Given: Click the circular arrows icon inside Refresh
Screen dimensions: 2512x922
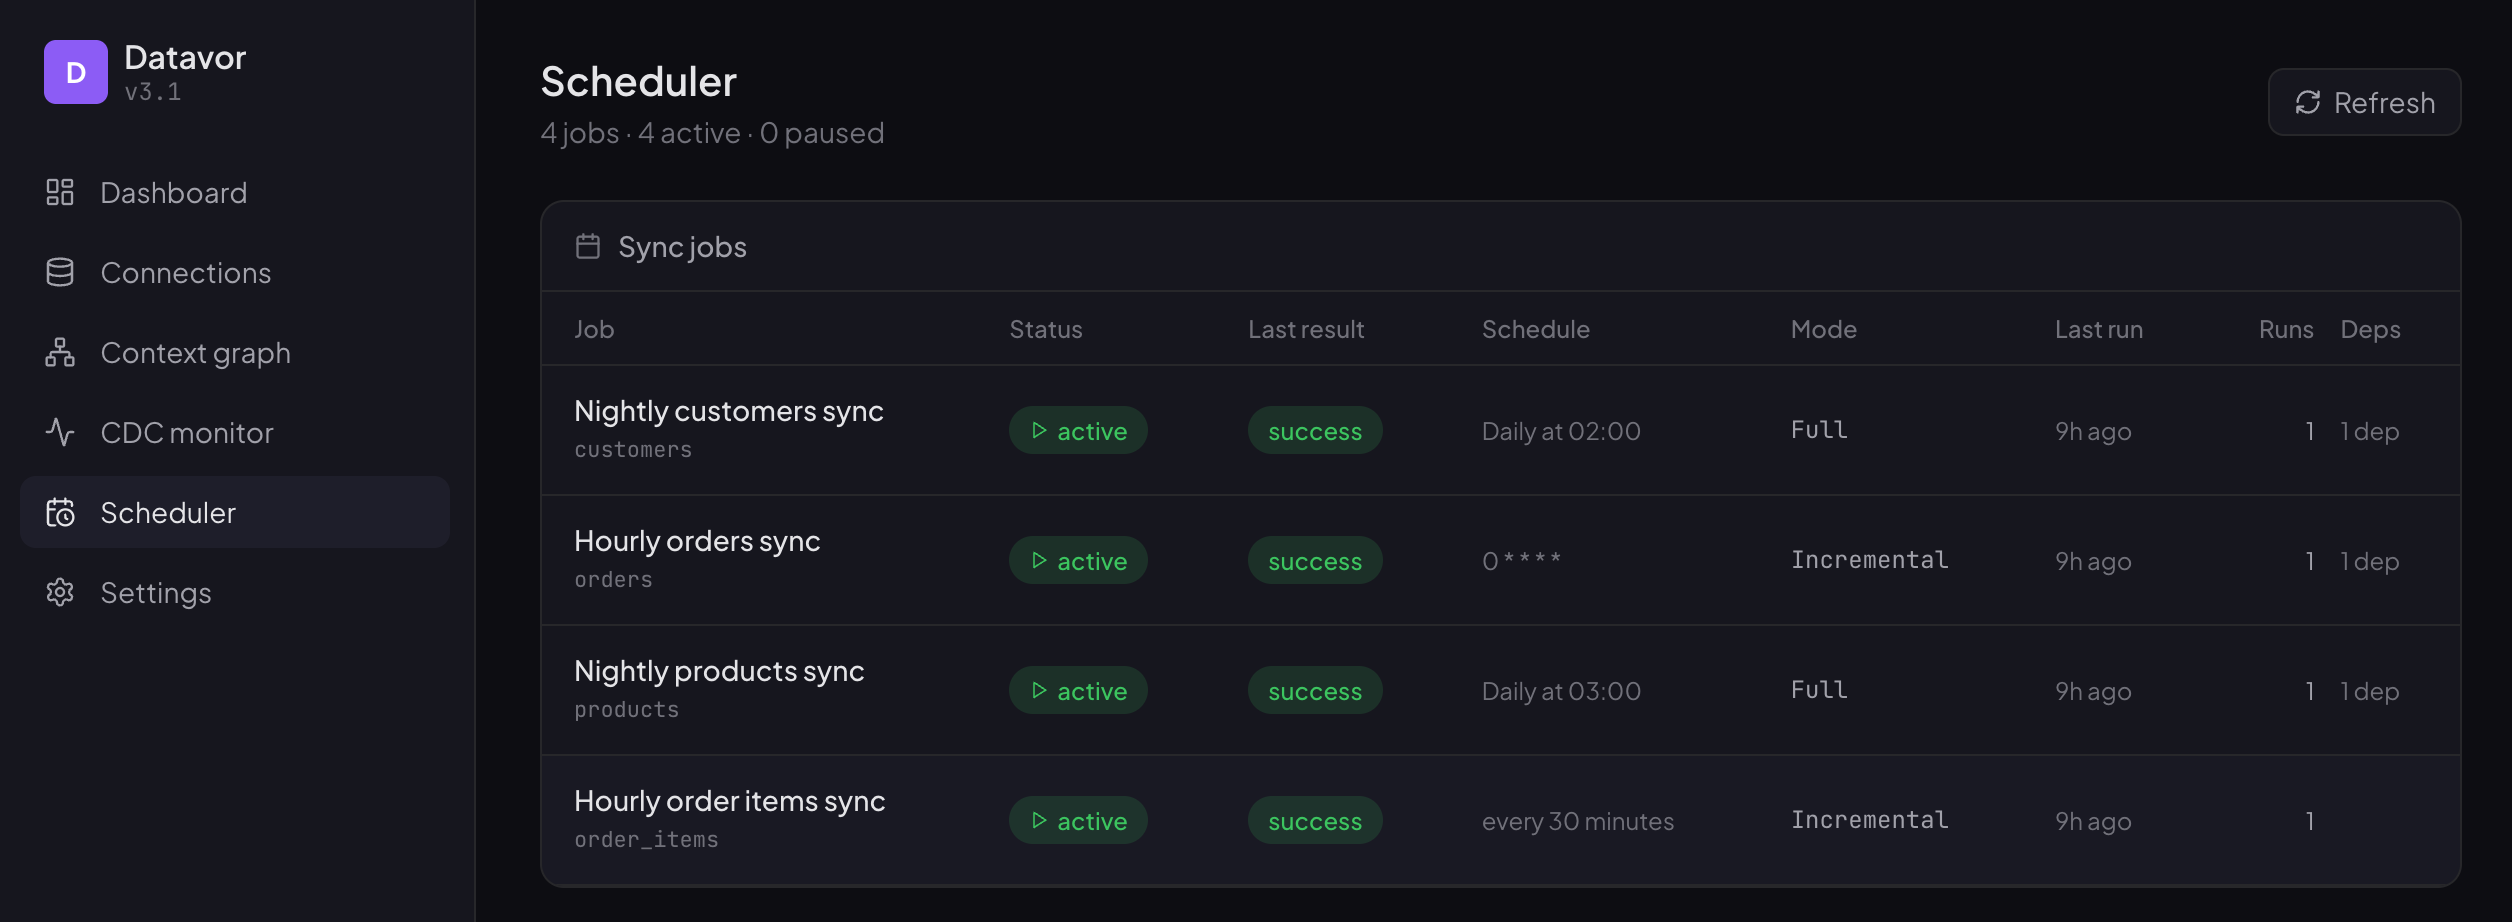Looking at the screenshot, I should pos(2308,102).
